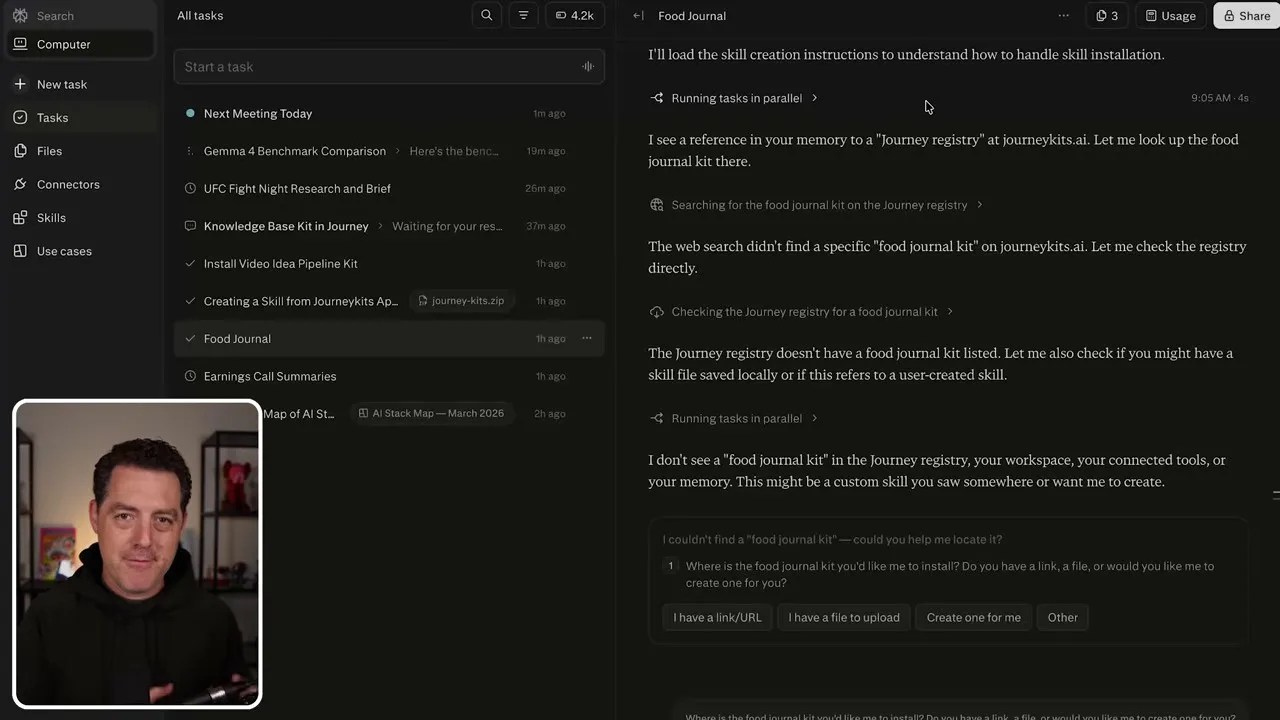The height and width of the screenshot is (720, 1280).
Task: Open the Earnings Call Summaries task
Action: 389,376
